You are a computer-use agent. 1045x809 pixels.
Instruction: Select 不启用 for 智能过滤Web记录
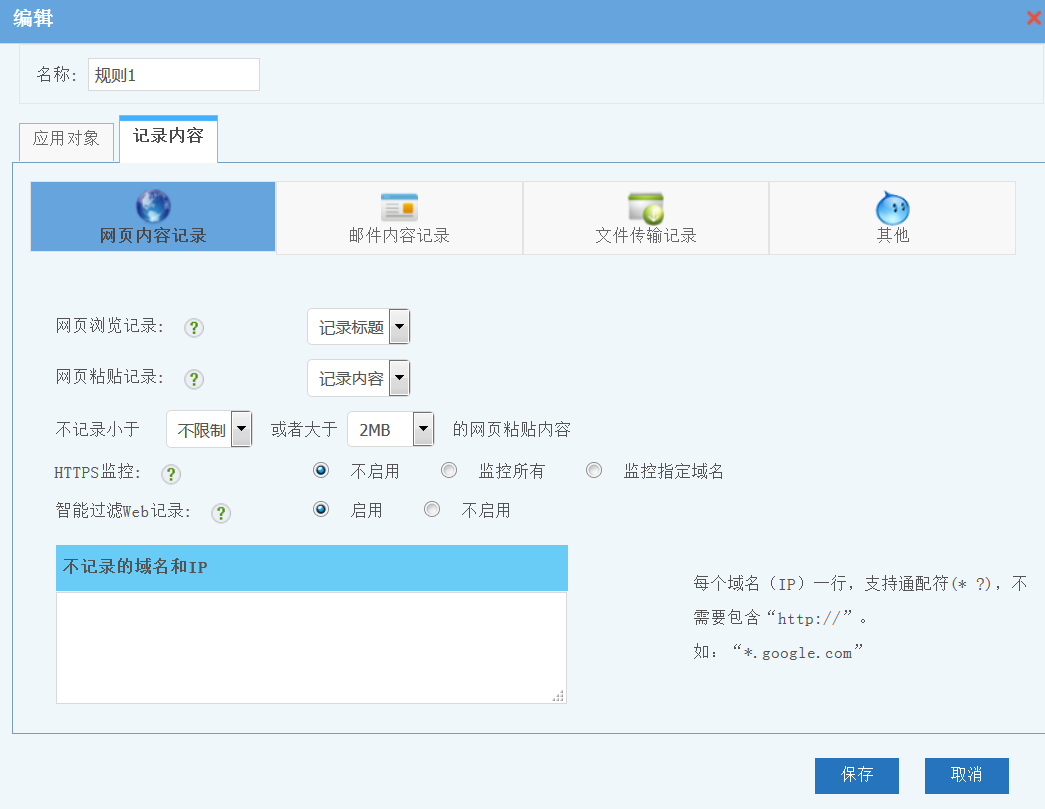(x=432, y=509)
